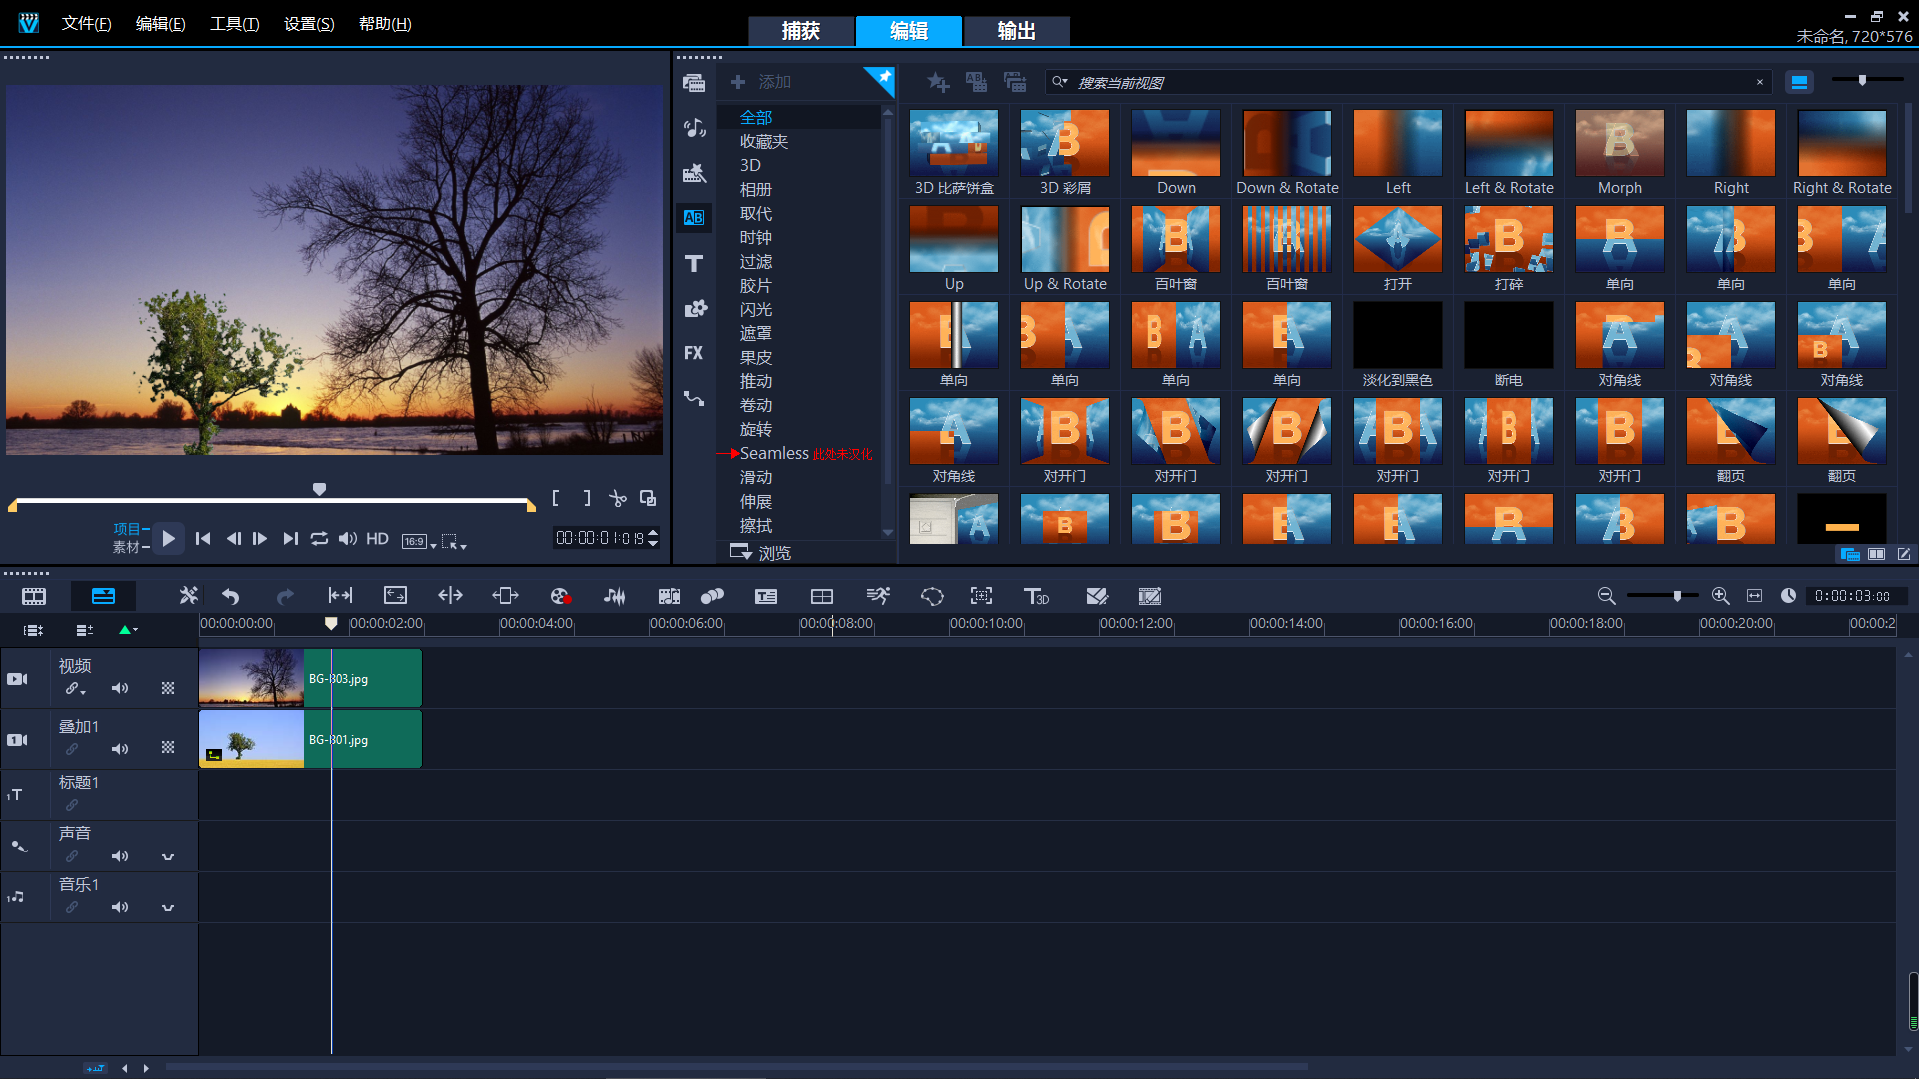This screenshot has height=1079, width=1919.
Task: Toggle repeat playback loop
Action: [x=319, y=538]
